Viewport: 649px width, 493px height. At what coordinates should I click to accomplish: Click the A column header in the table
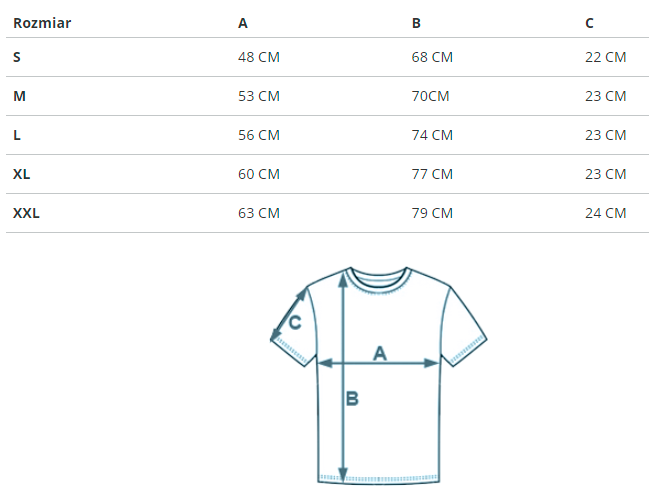click(243, 22)
